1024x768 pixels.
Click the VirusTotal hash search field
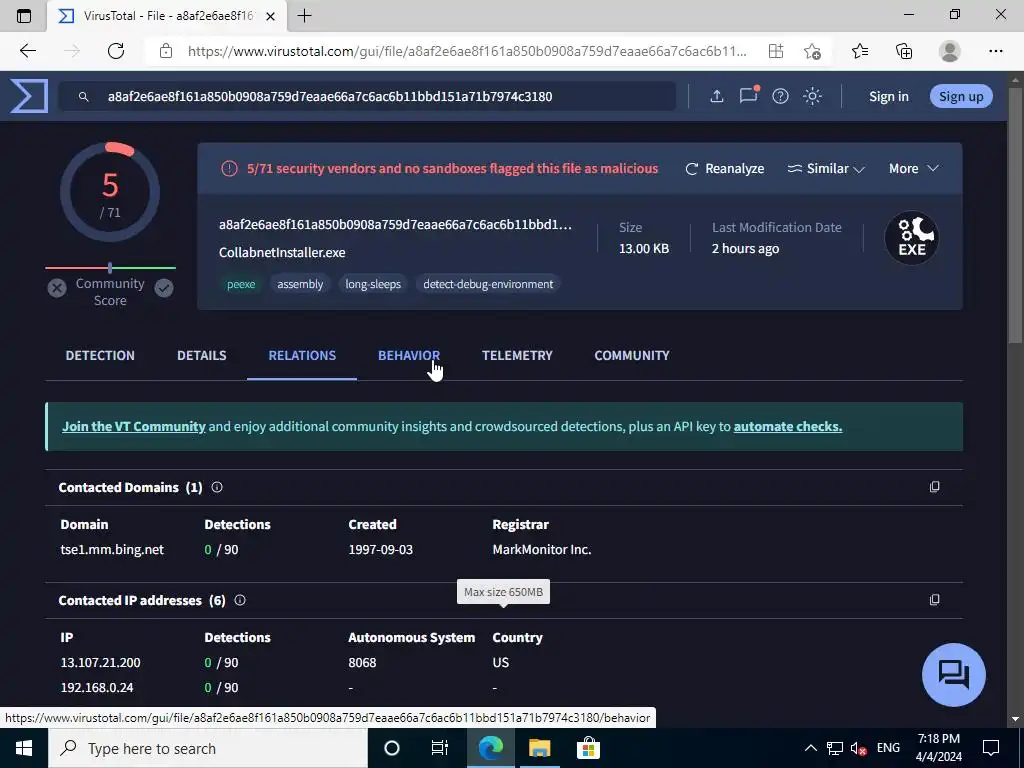[x=367, y=97]
